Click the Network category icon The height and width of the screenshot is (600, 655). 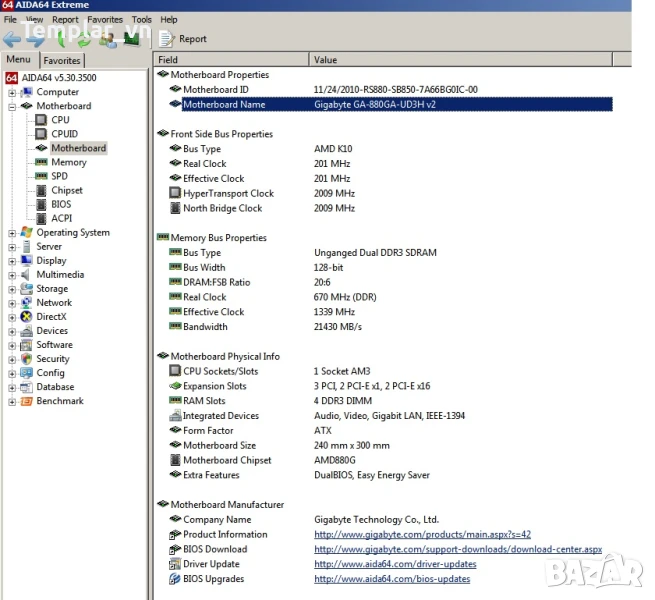coord(26,303)
